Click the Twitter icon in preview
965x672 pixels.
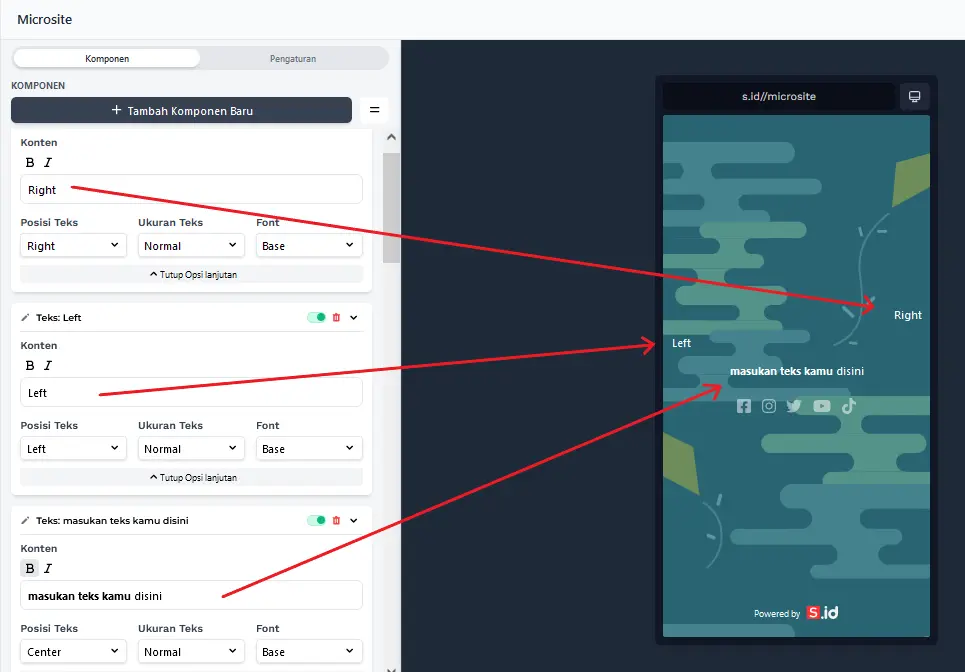coord(794,406)
